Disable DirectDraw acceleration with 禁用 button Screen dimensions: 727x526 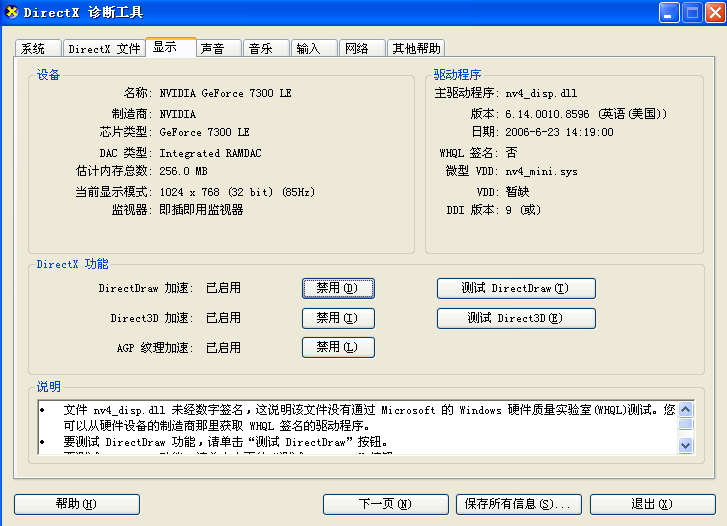click(x=338, y=288)
